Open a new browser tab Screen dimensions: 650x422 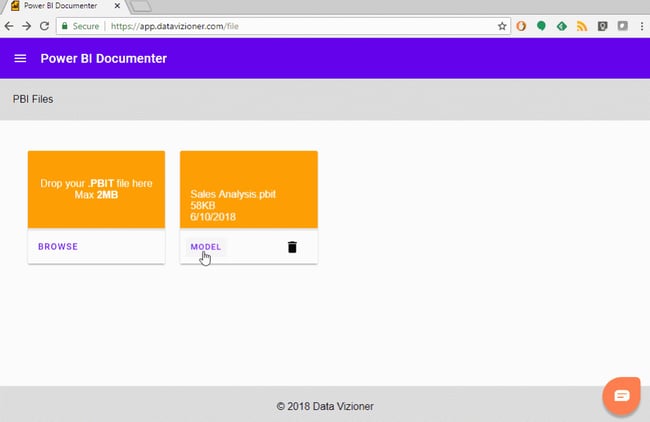click(x=141, y=6)
